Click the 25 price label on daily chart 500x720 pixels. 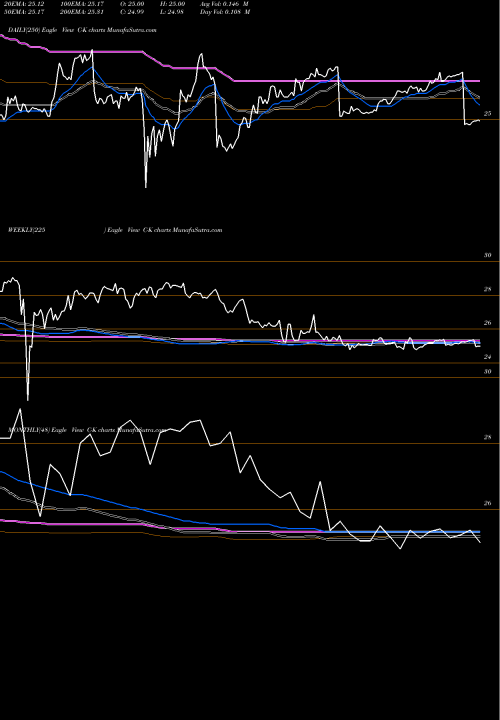click(488, 113)
